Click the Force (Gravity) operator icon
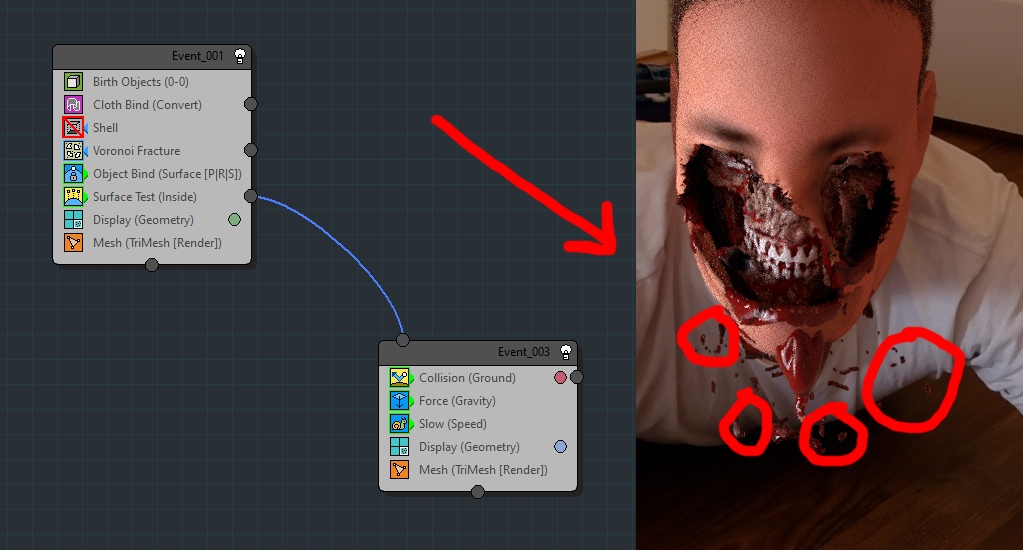This screenshot has height=553, width=1023. tap(399, 400)
